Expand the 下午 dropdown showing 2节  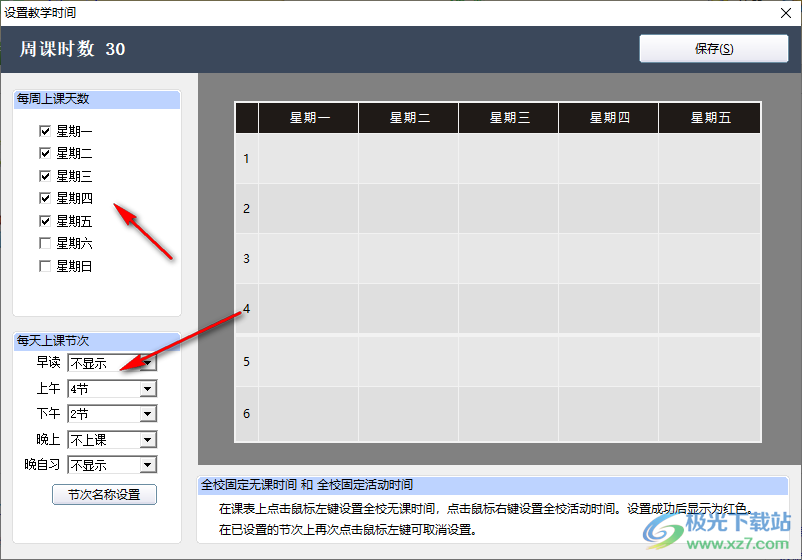point(112,414)
